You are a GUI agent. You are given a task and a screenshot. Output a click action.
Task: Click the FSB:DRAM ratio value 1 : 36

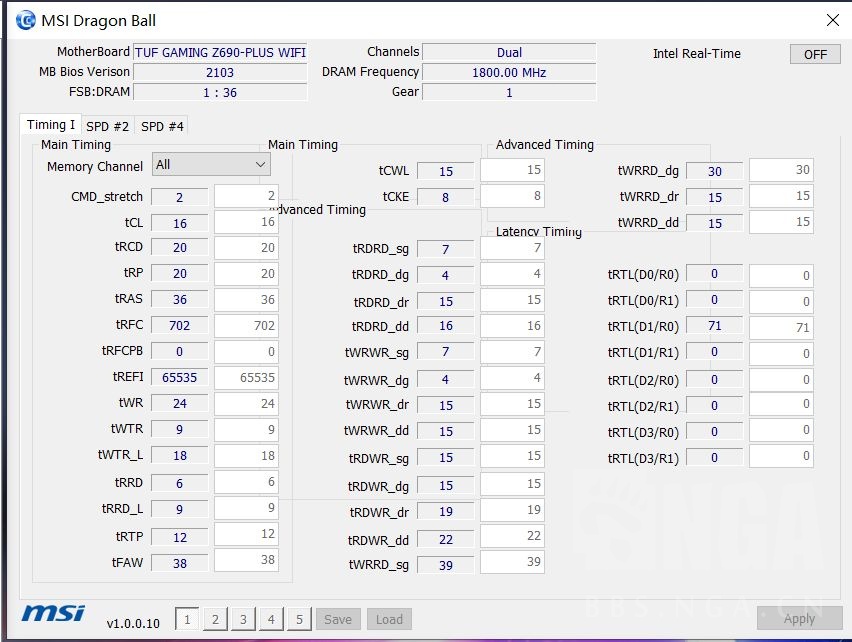[220, 92]
